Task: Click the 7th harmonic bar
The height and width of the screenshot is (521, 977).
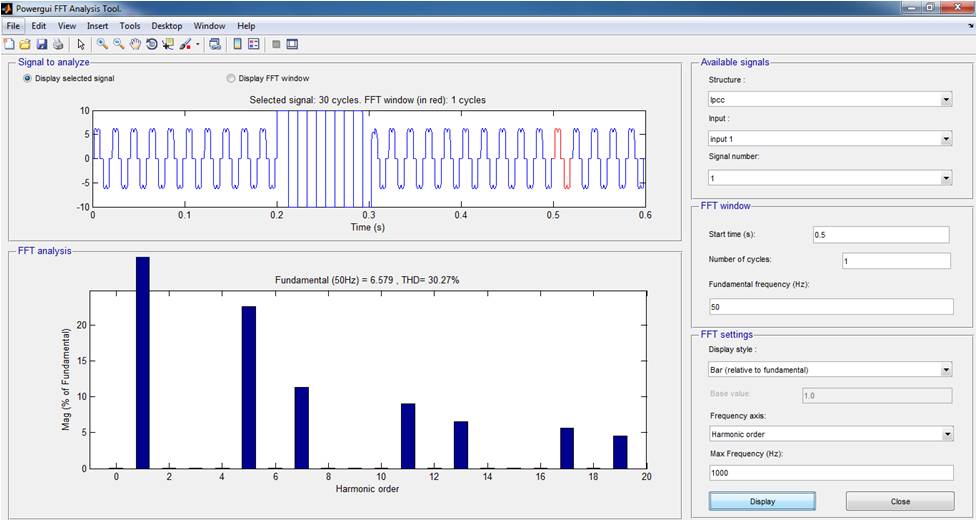Action: (x=302, y=428)
